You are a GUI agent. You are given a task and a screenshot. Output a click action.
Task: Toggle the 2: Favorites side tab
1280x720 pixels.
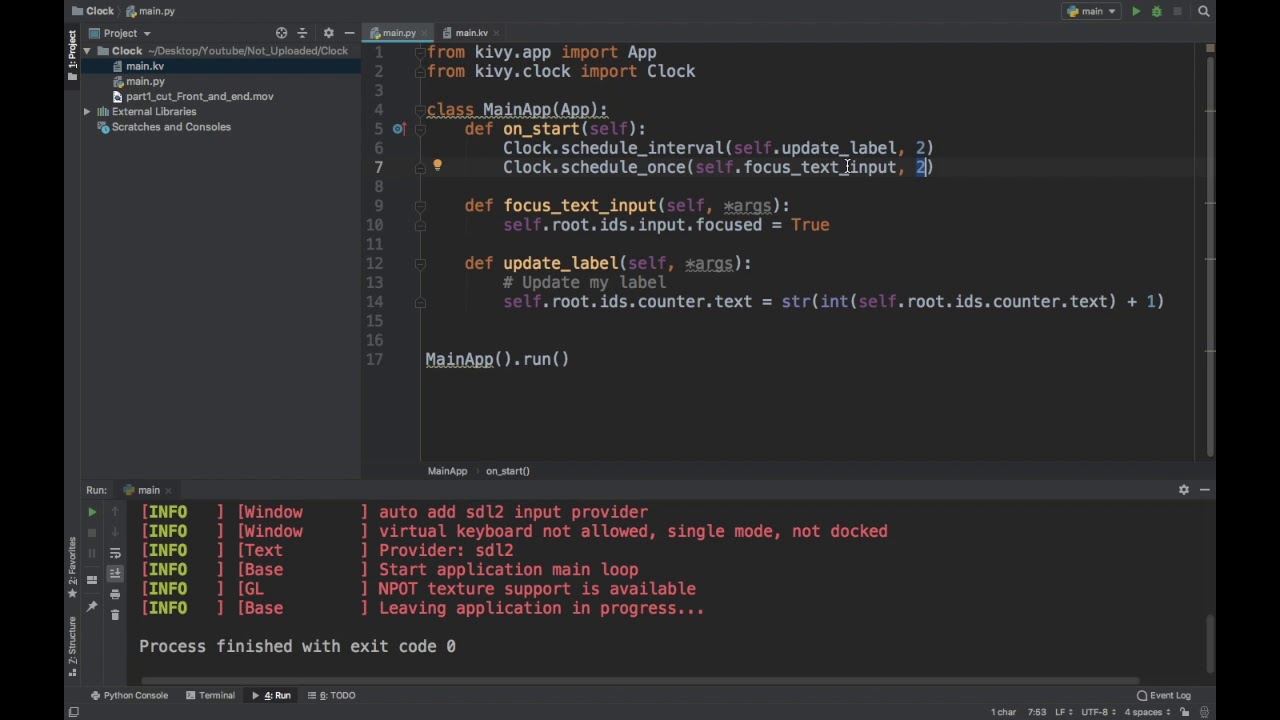coord(72,568)
